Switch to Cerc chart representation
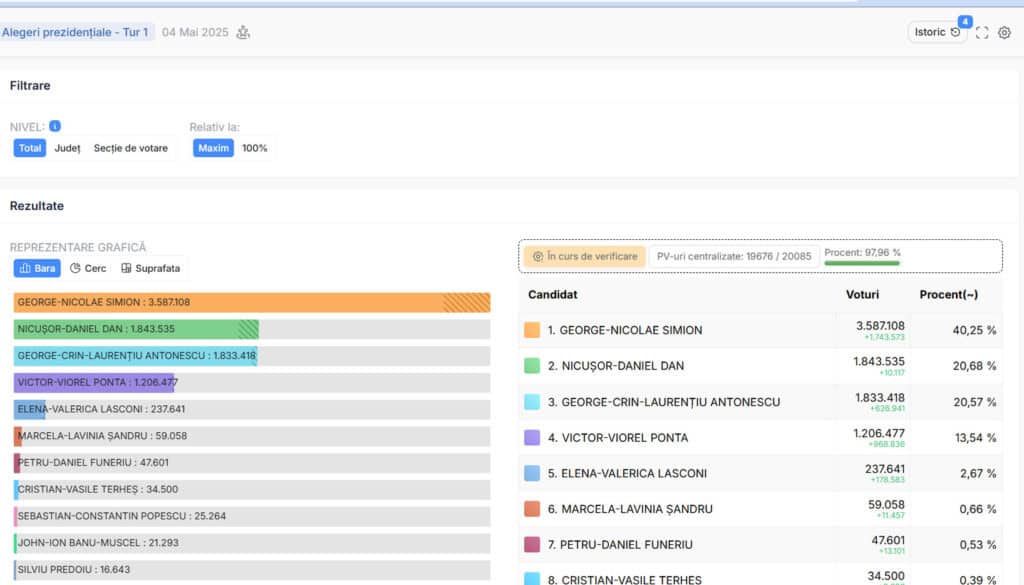This screenshot has width=1024, height=585. [88, 268]
